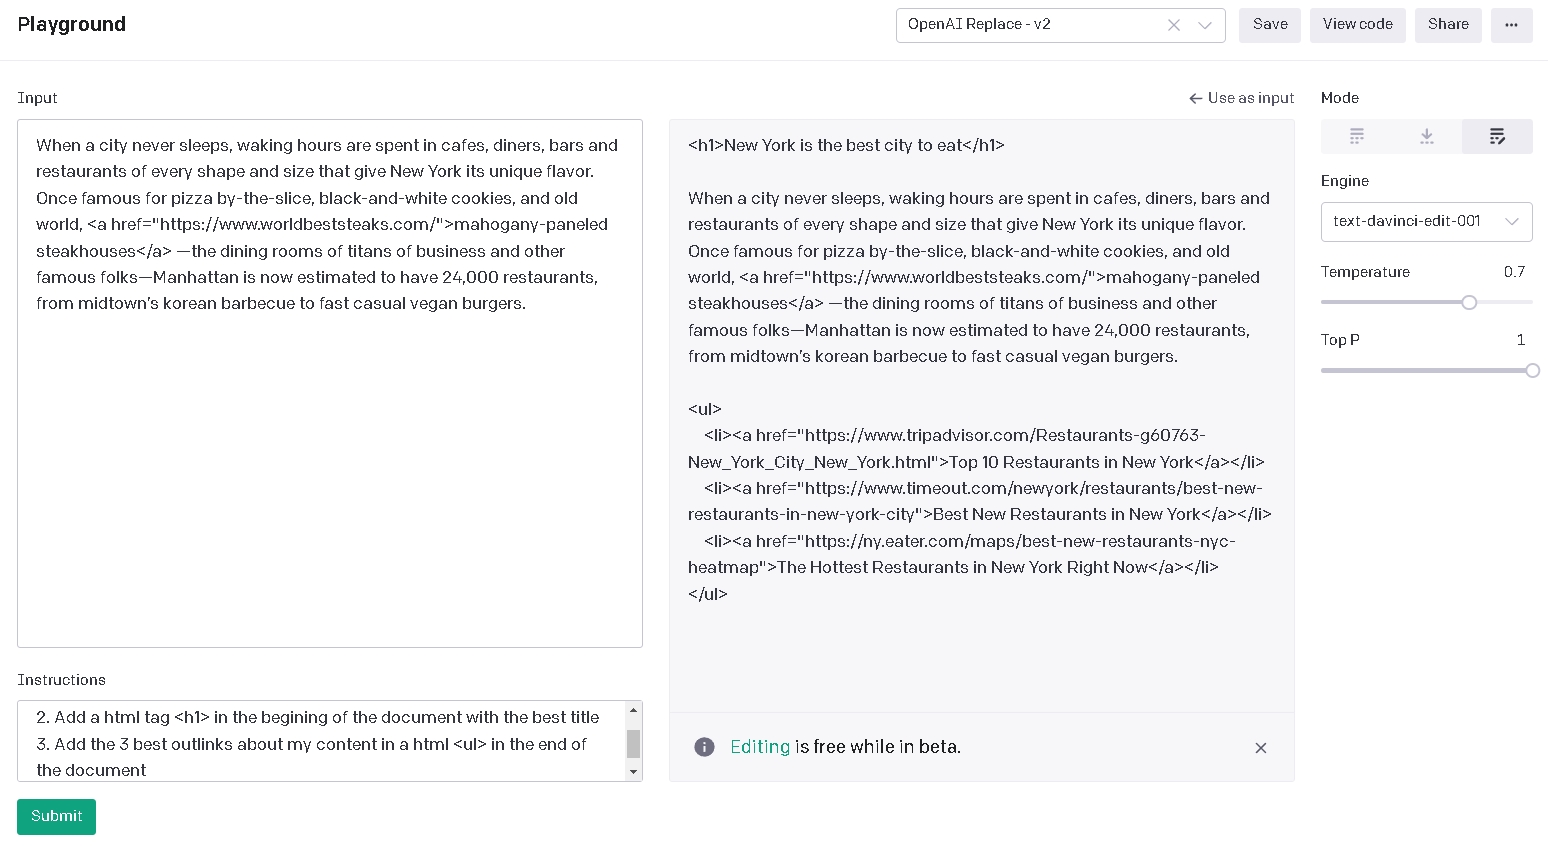Screen dimensions: 1548x851
Task: Dismiss the editing beta notice
Action: click(x=1261, y=748)
